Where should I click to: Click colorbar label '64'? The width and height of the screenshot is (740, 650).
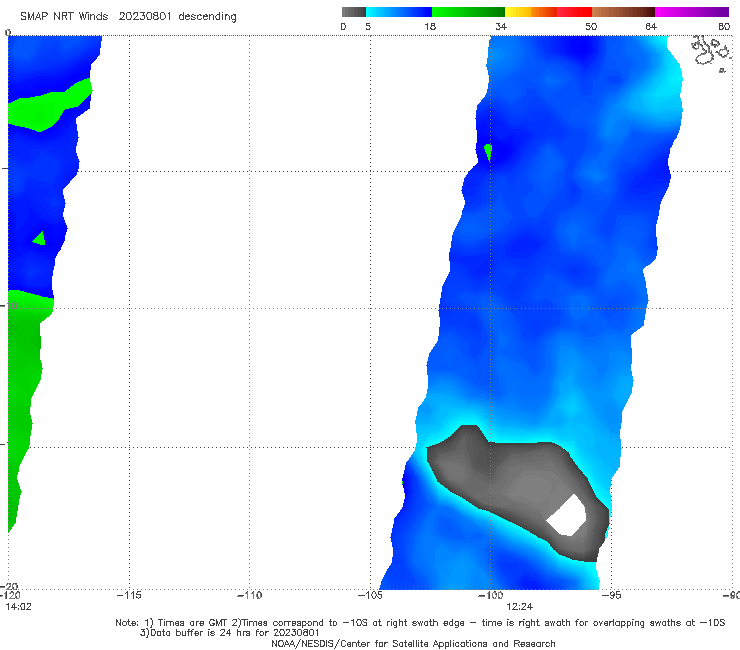pos(651,27)
